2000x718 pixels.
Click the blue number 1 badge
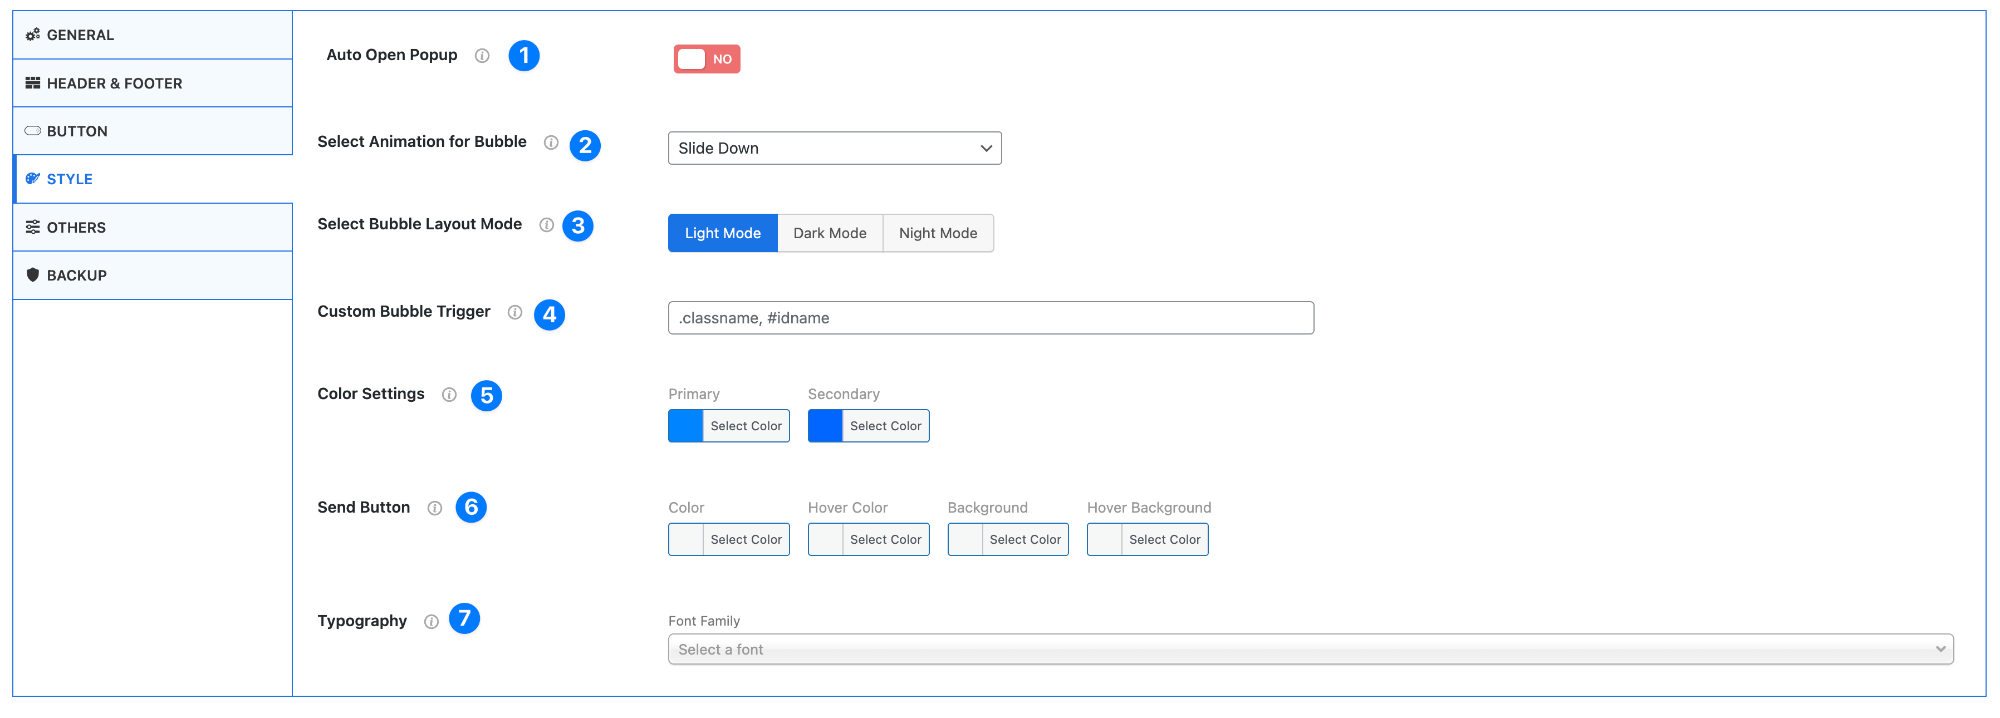524,56
